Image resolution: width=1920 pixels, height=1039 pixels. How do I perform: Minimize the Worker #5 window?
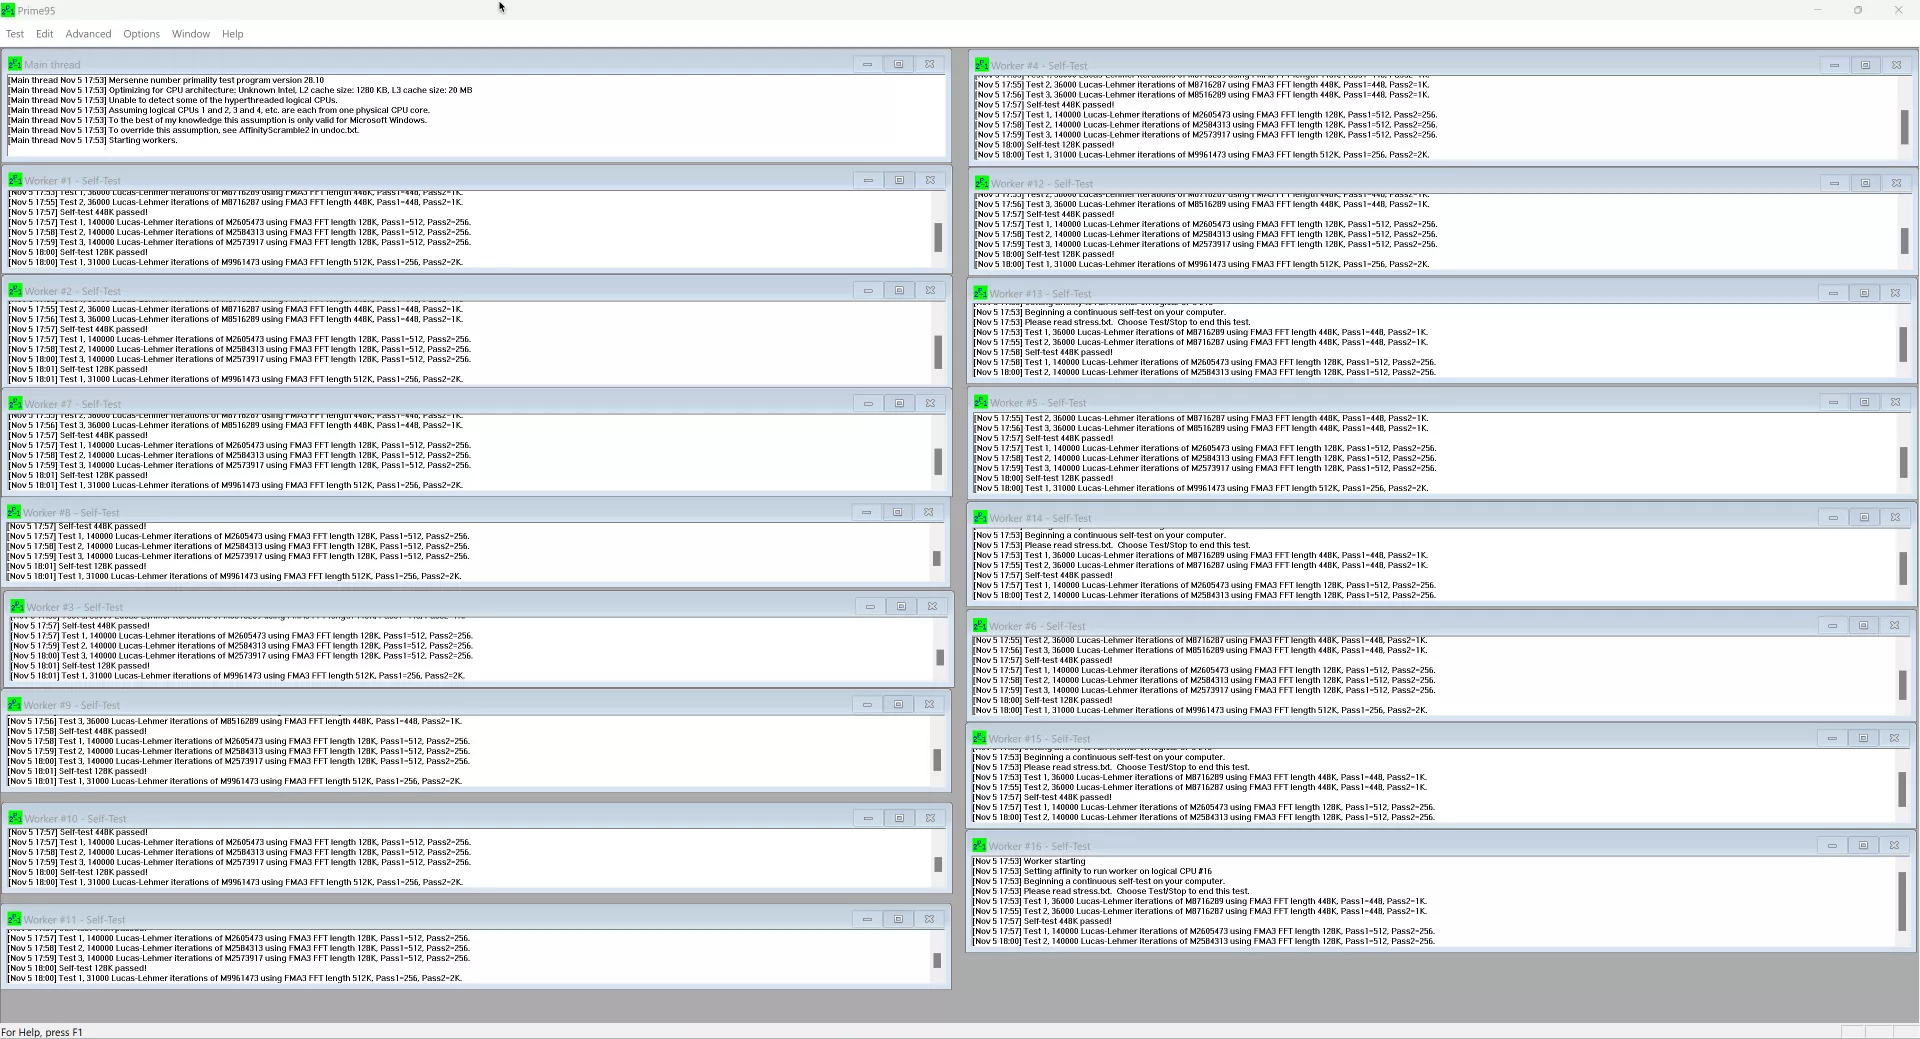pyautogui.click(x=1833, y=402)
